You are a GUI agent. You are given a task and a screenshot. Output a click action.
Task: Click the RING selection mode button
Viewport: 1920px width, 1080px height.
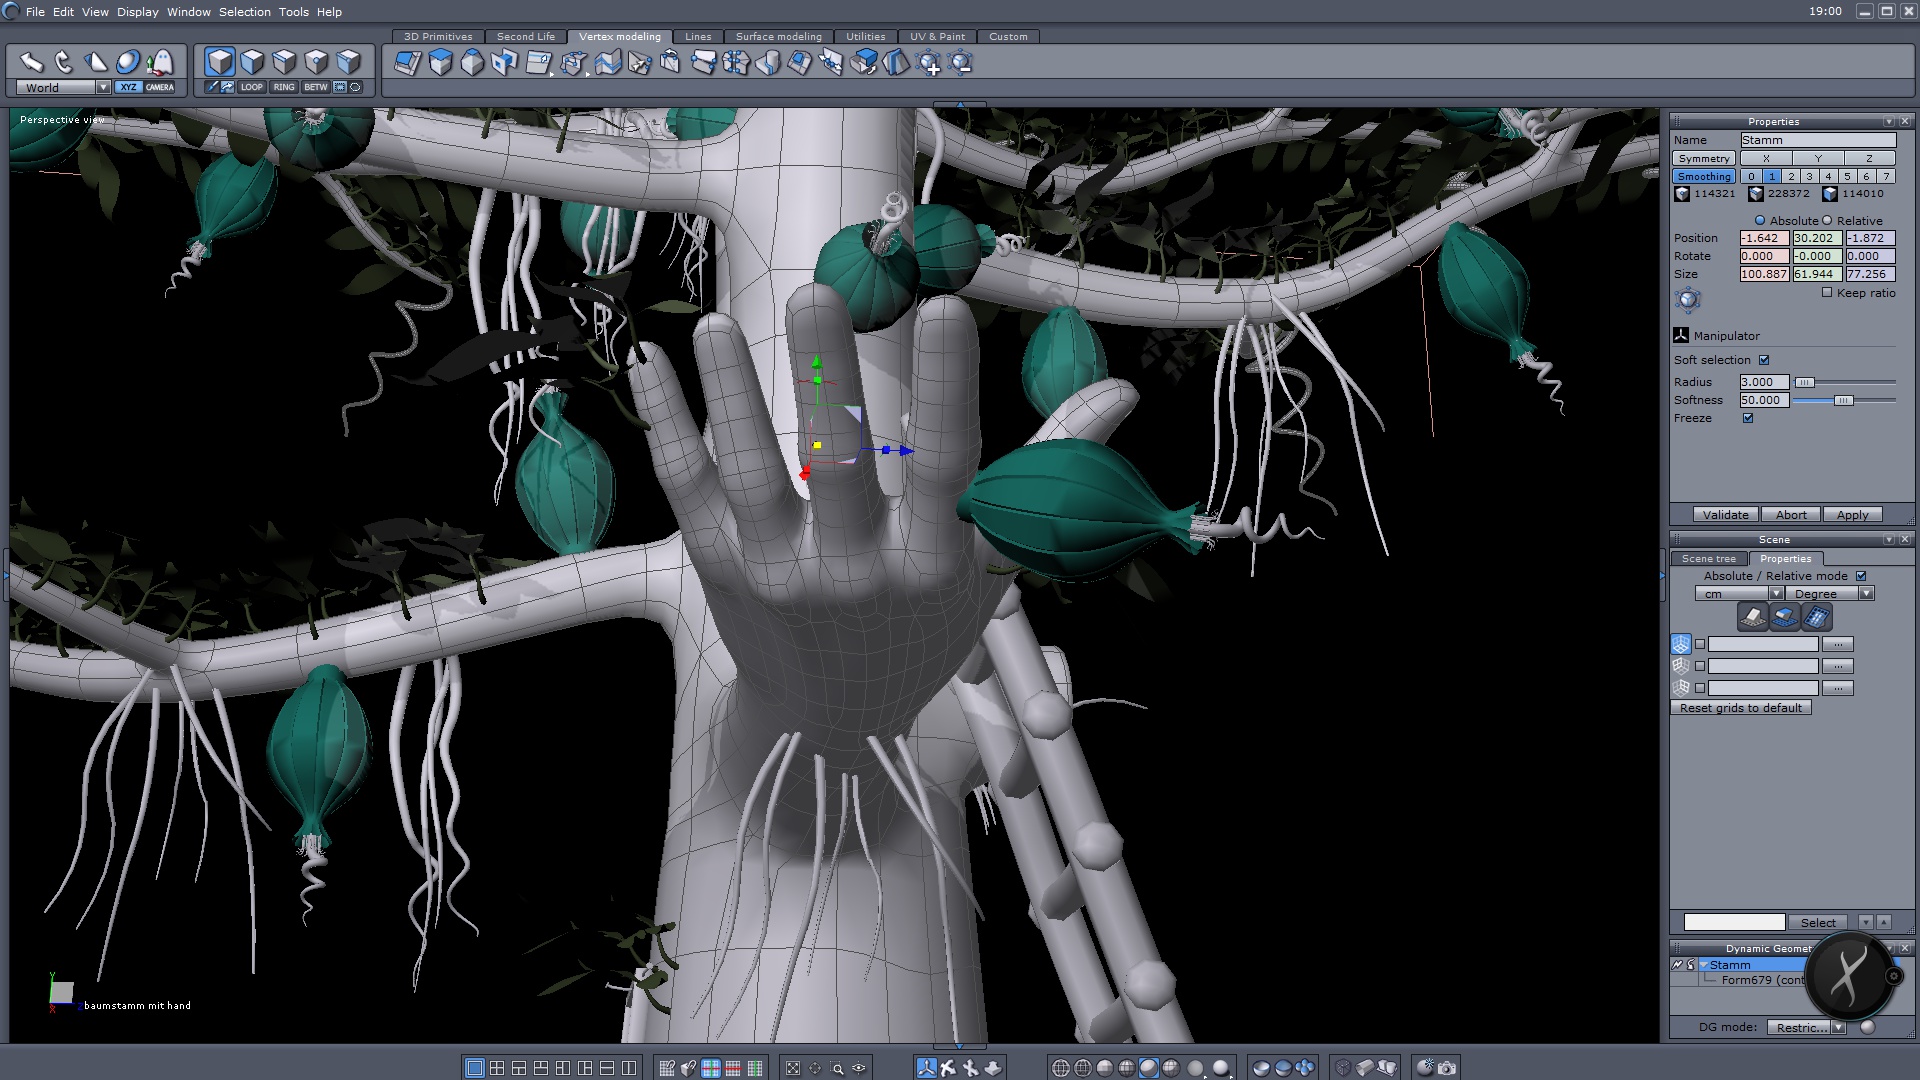[x=284, y=87]
